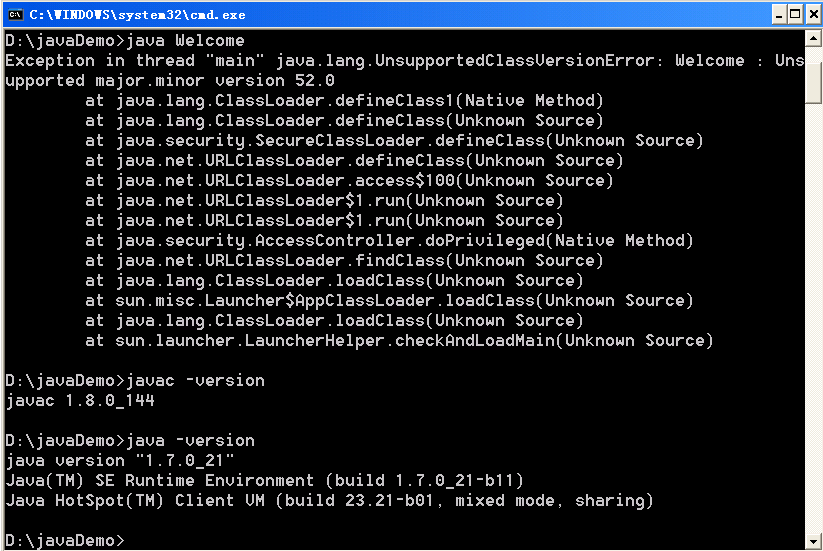This screenshot has height=551, width=823.
Task: Click the LauncherHelper.checkAndLoadMain stack line
Action: tap(399, 341)
